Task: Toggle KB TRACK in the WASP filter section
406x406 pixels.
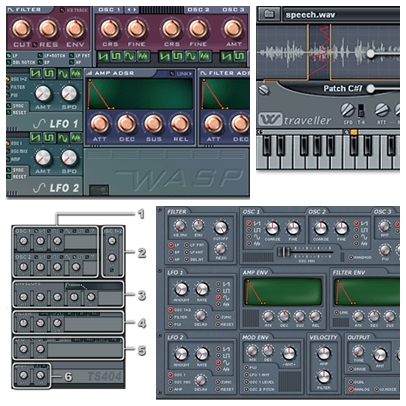Action: tap(63, 10)
